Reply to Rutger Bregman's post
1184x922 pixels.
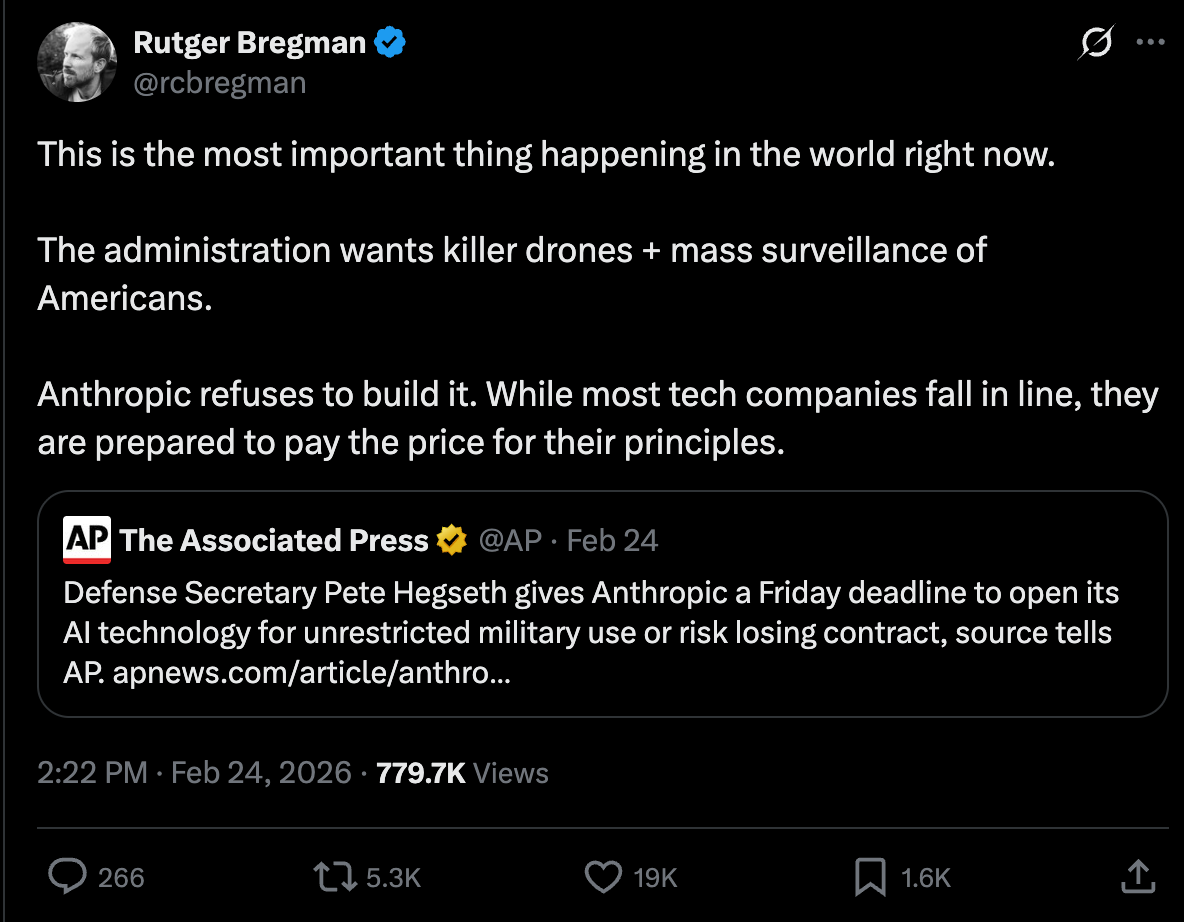point(66,876)
